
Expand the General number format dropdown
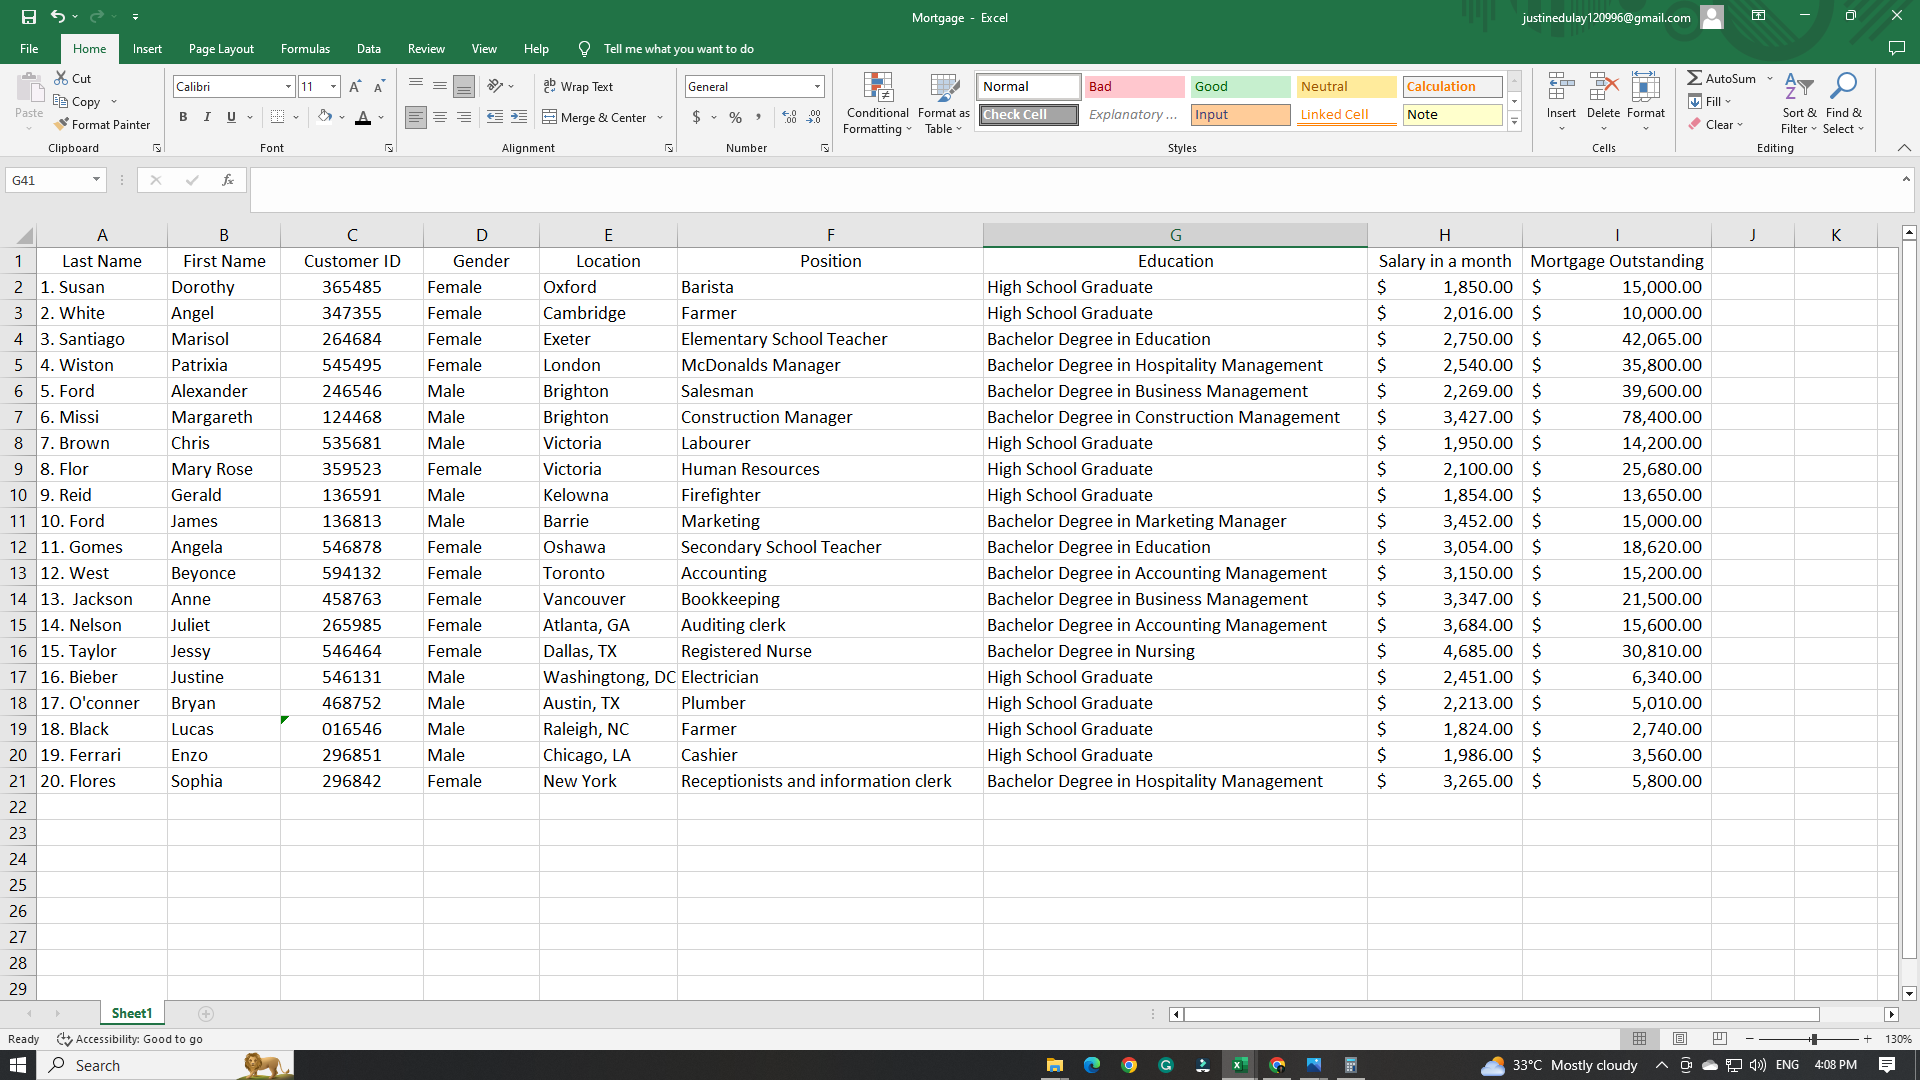coord(817,87)
